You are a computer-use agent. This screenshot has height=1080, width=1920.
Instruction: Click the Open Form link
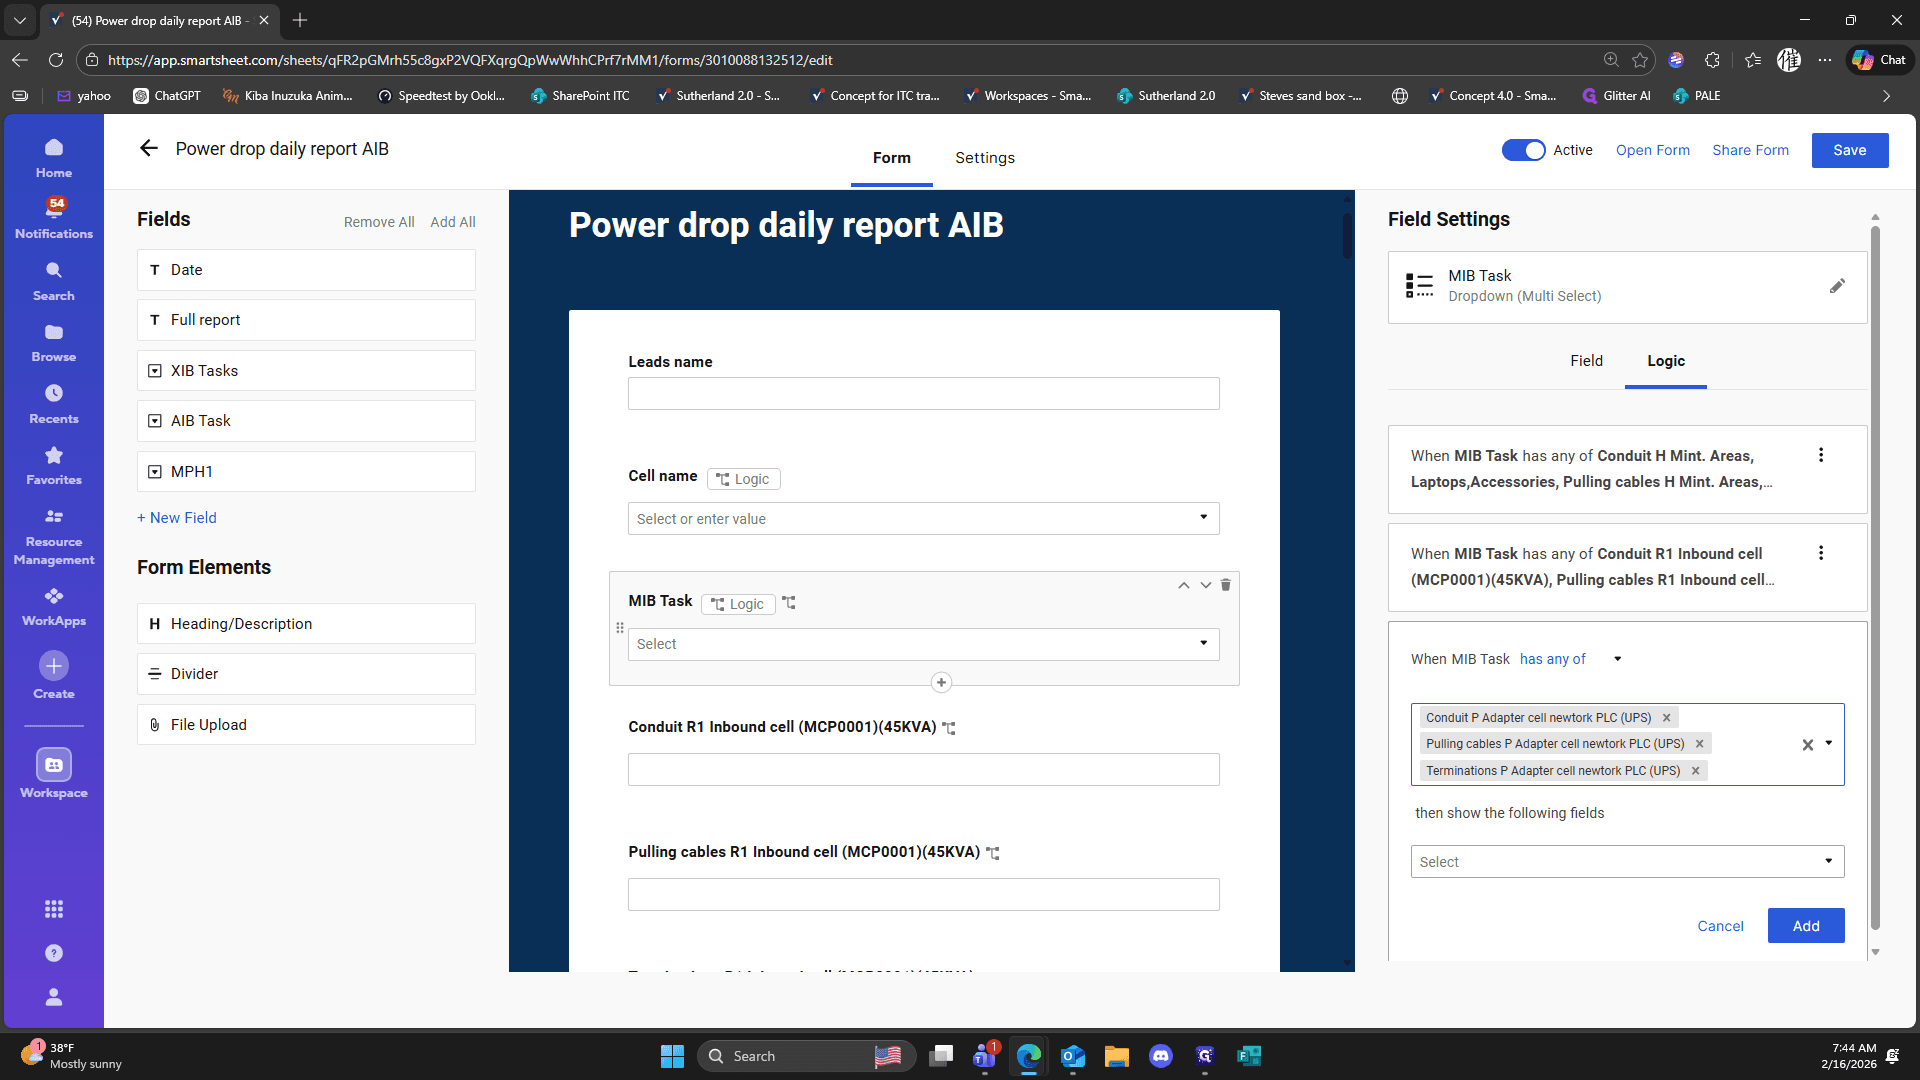[1652, 150]
